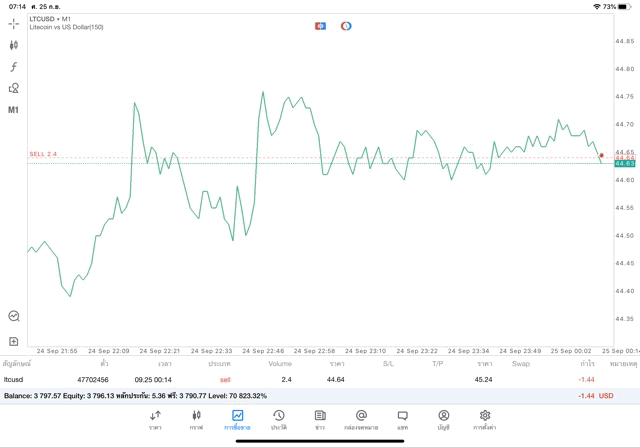Image resolution: width=640 pixels, height=447 pixels.
Task: Open the mailbox tab with @ icon
Action: tap(361, 419)
